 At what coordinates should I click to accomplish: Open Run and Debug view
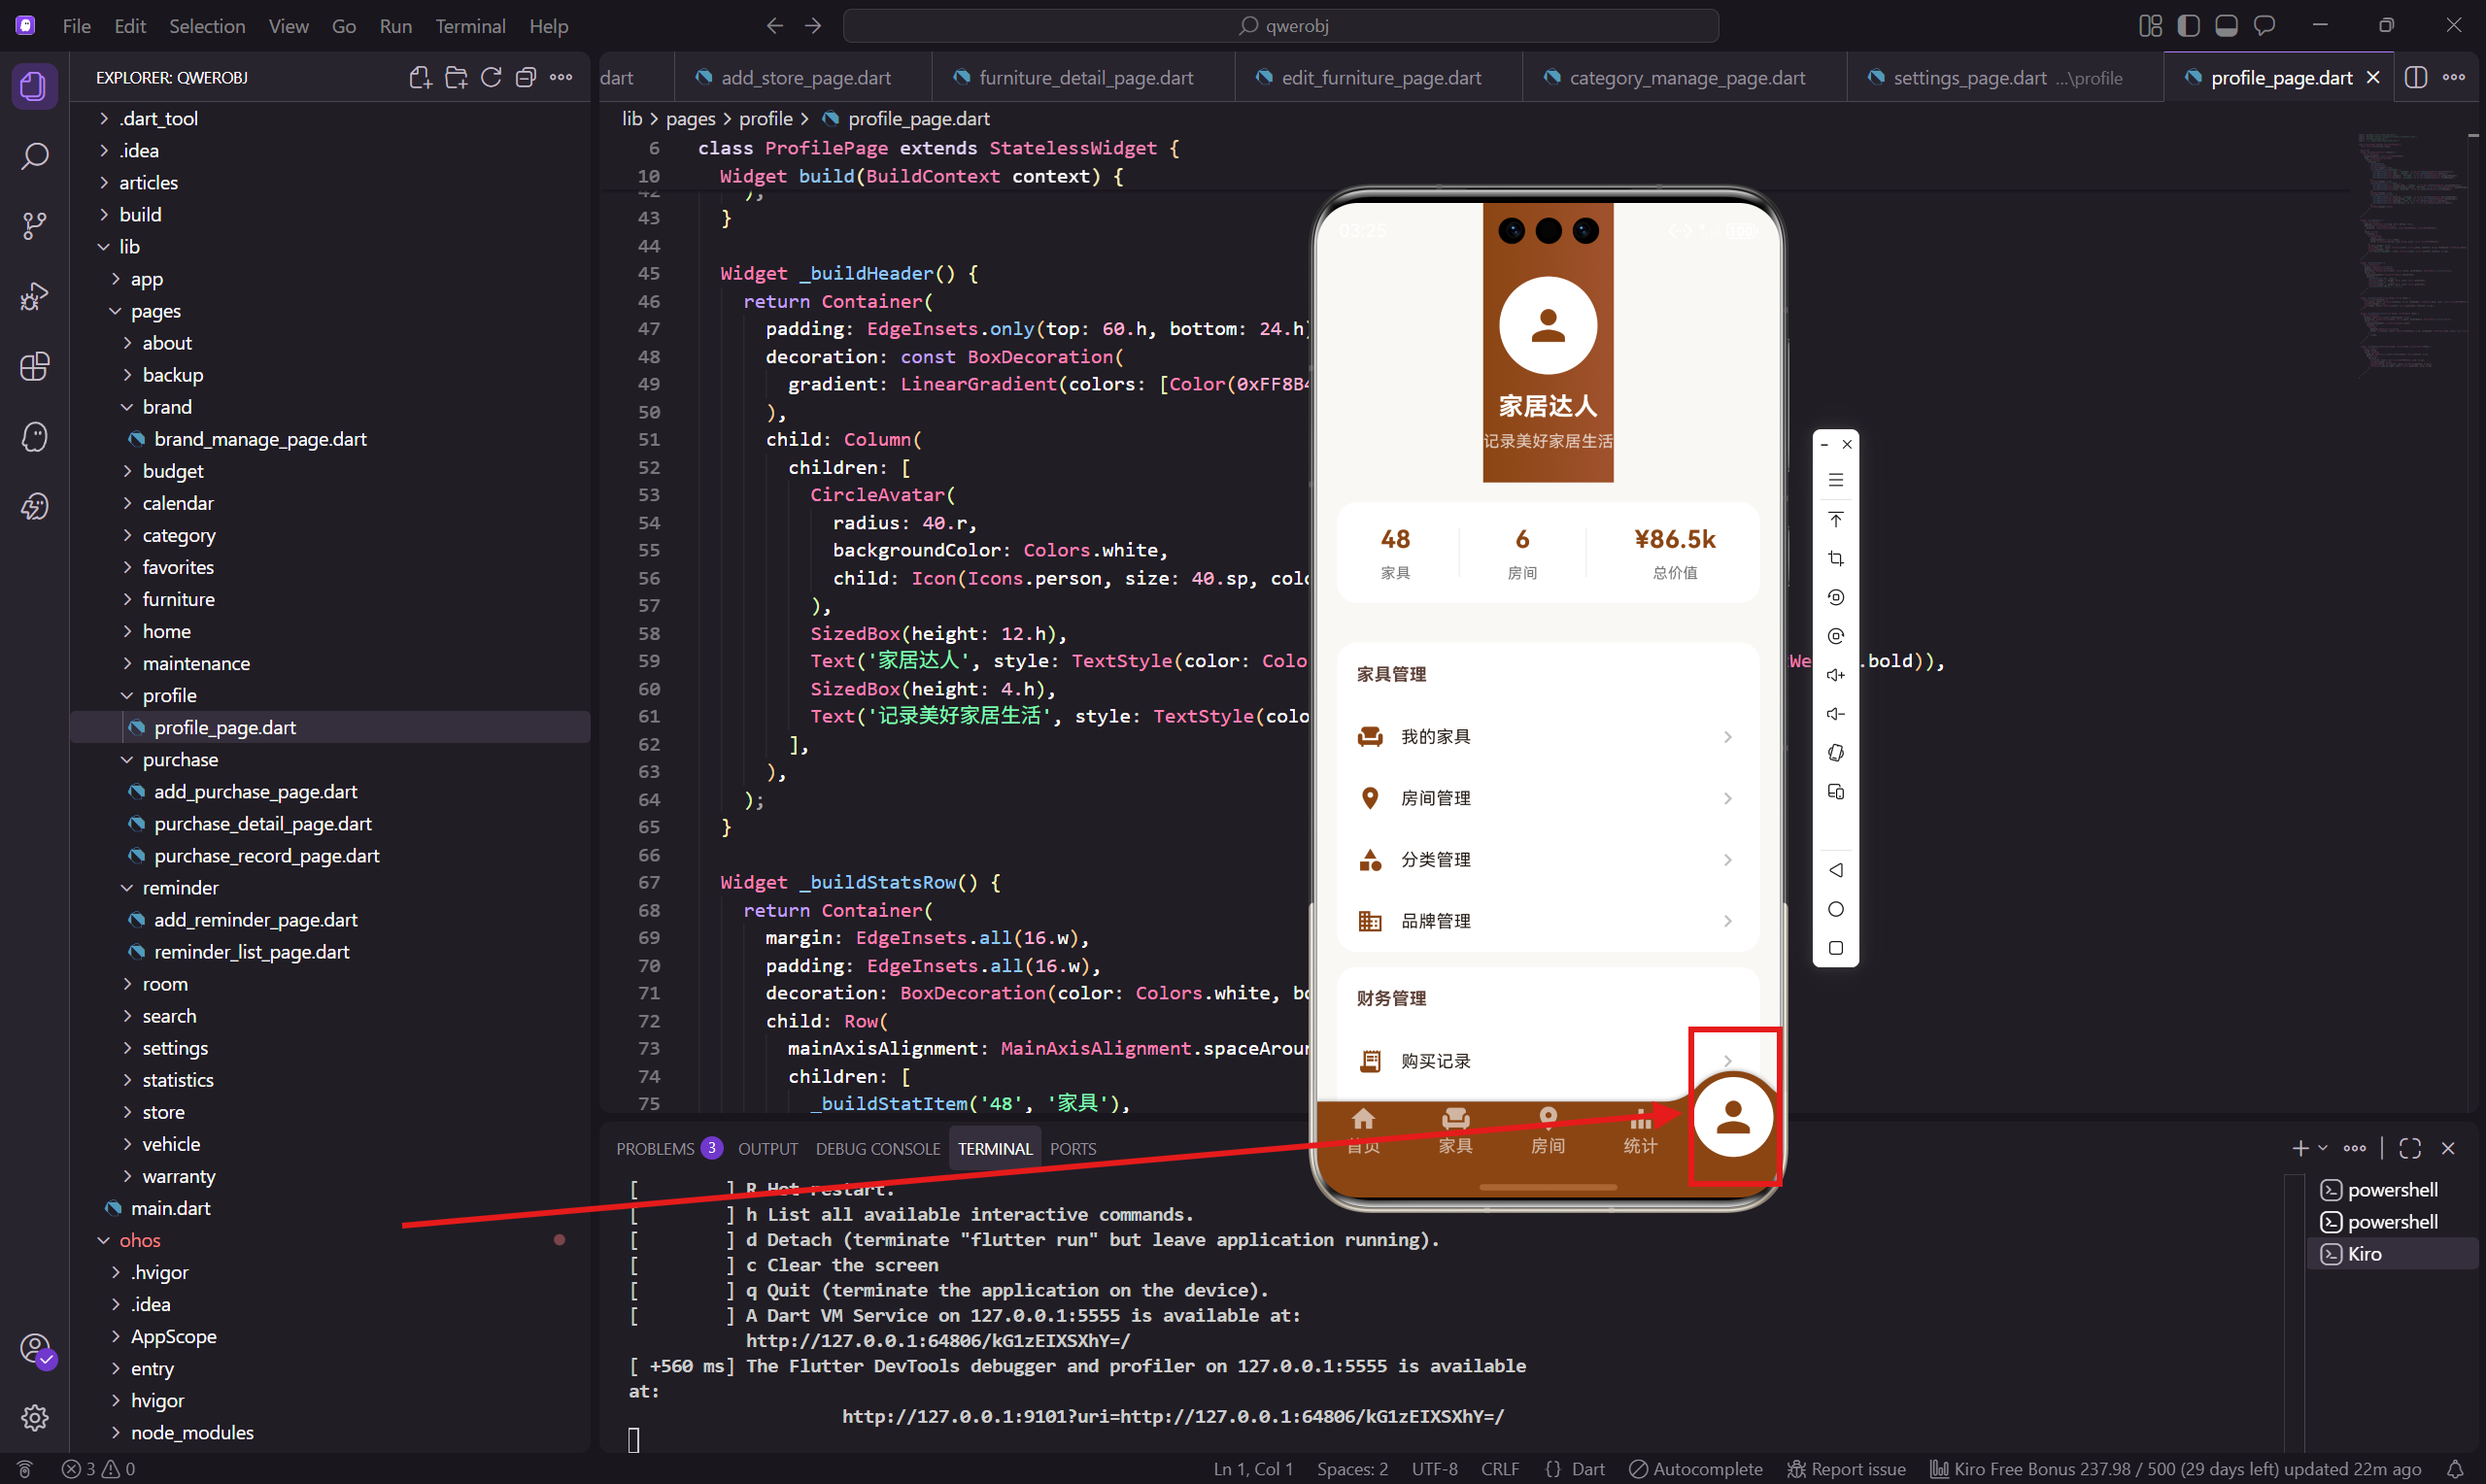click(34, 296)
